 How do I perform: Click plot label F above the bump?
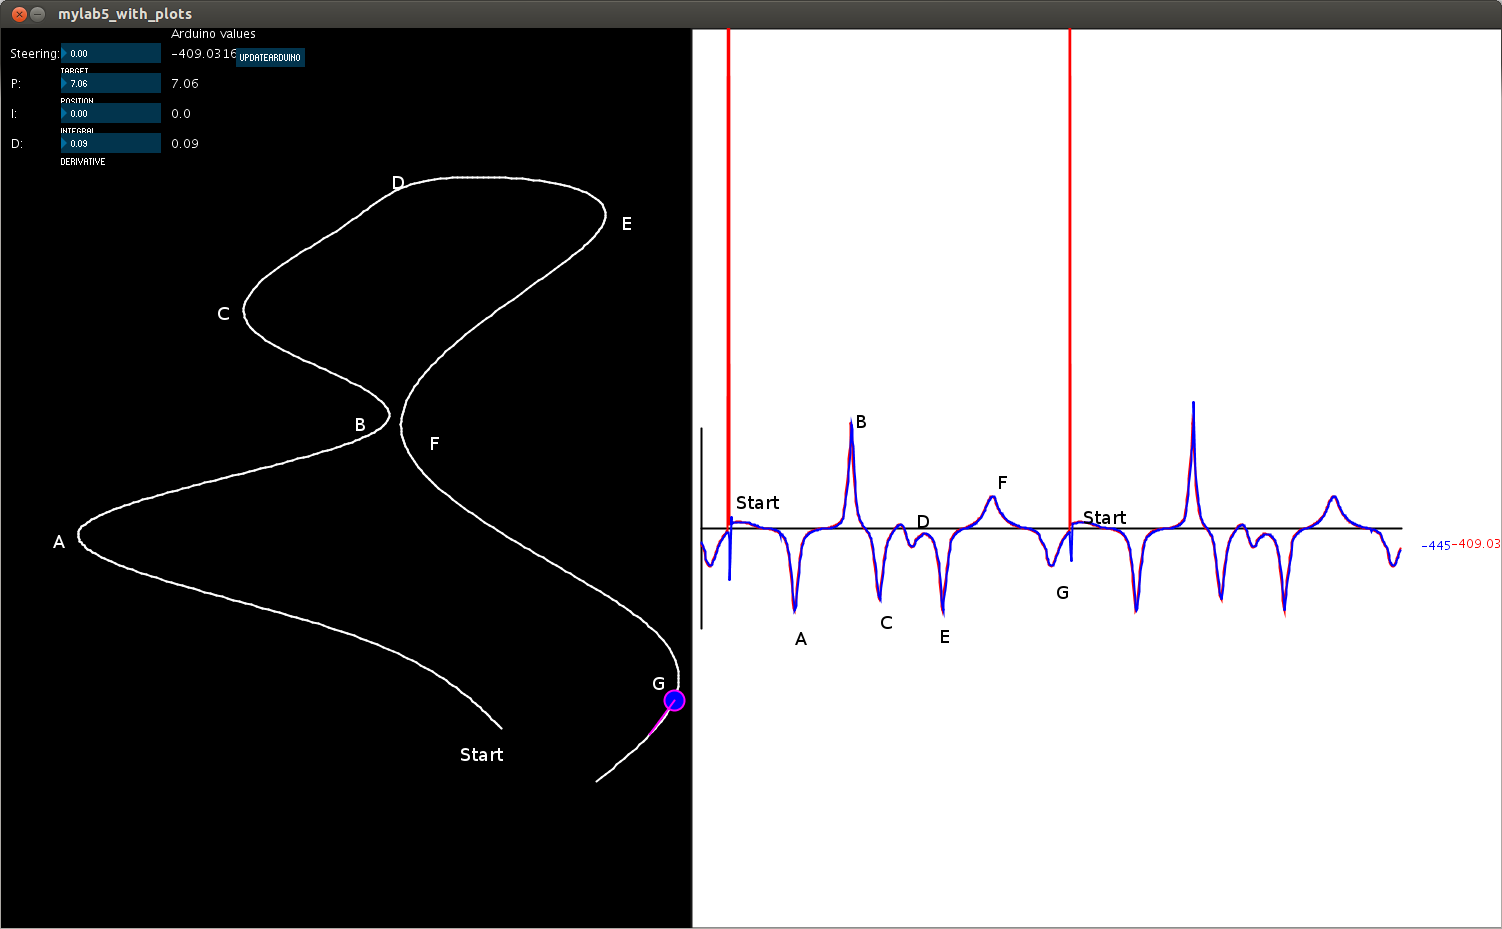point(1002,483)
